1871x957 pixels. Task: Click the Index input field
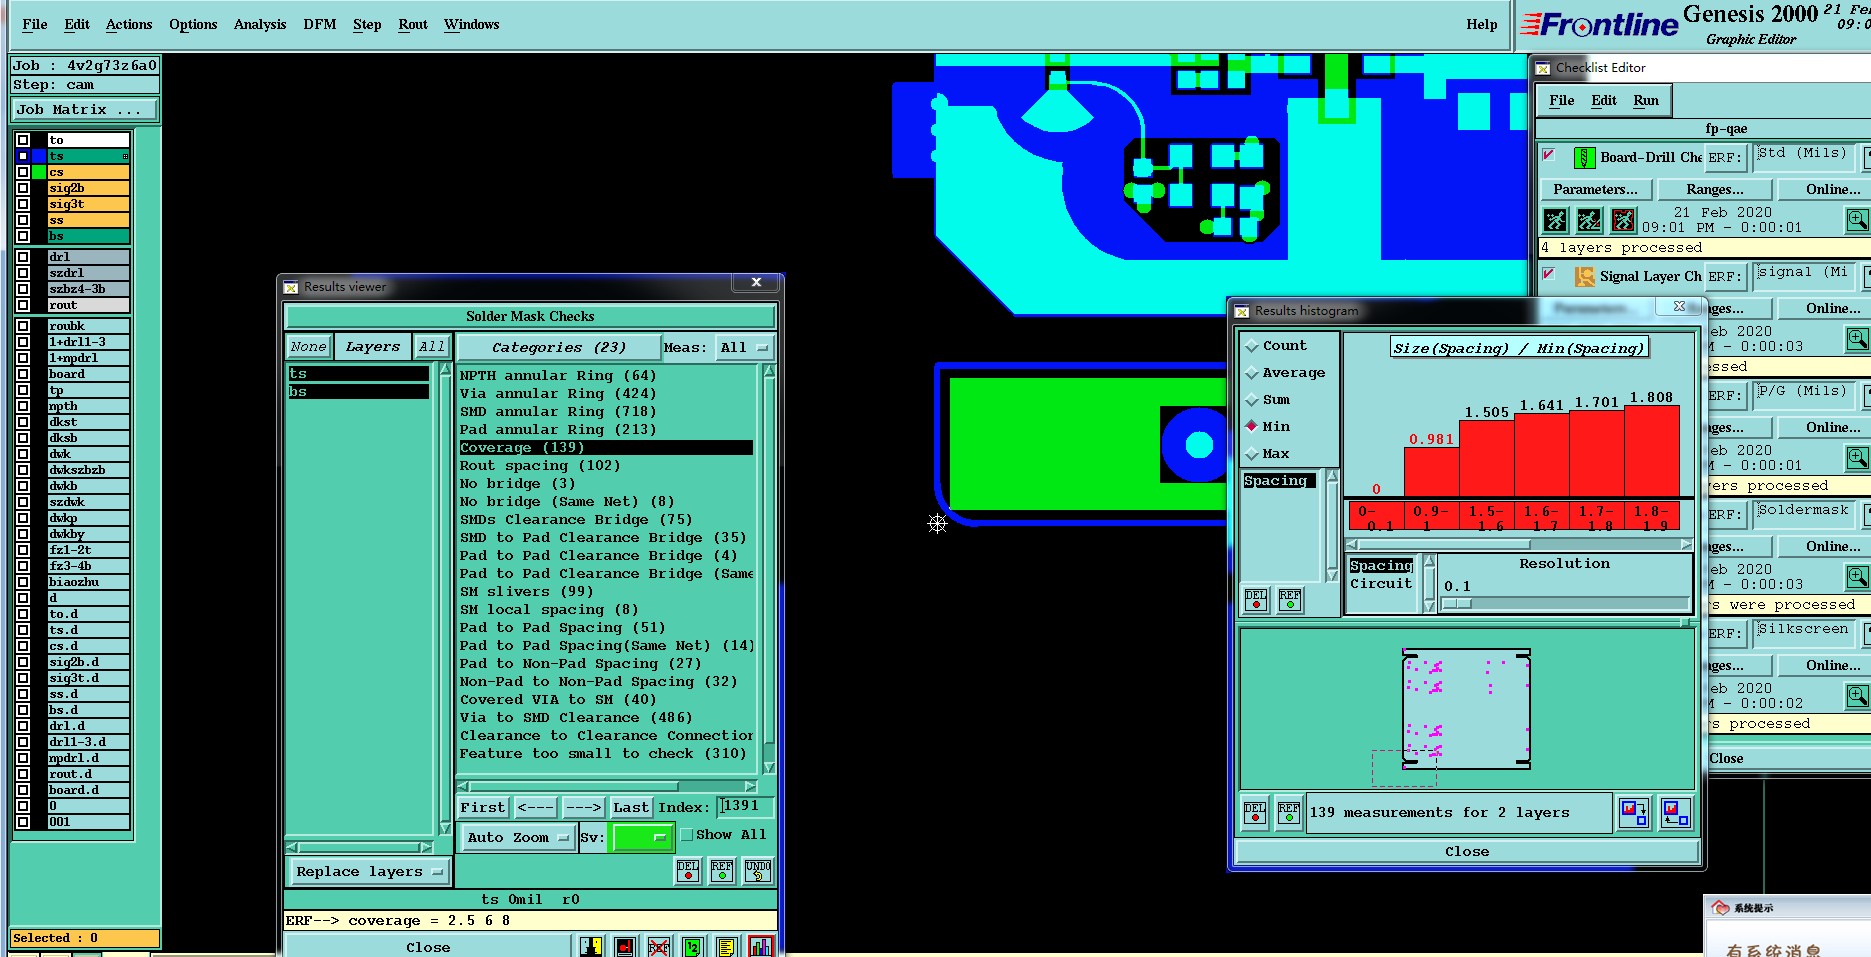746,806
